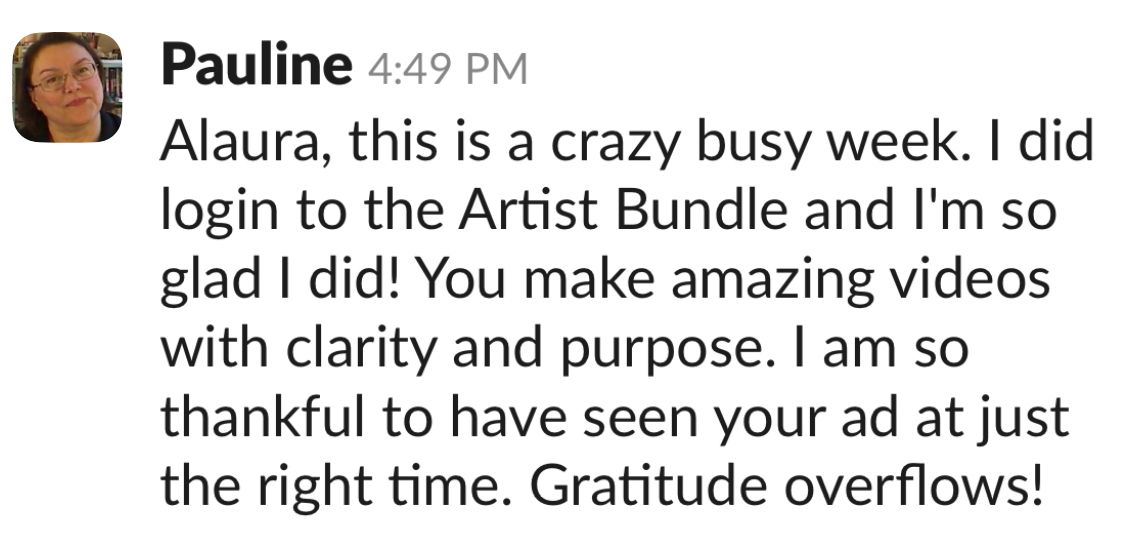Open profile via the Pauline sender name

coord(256,68)
